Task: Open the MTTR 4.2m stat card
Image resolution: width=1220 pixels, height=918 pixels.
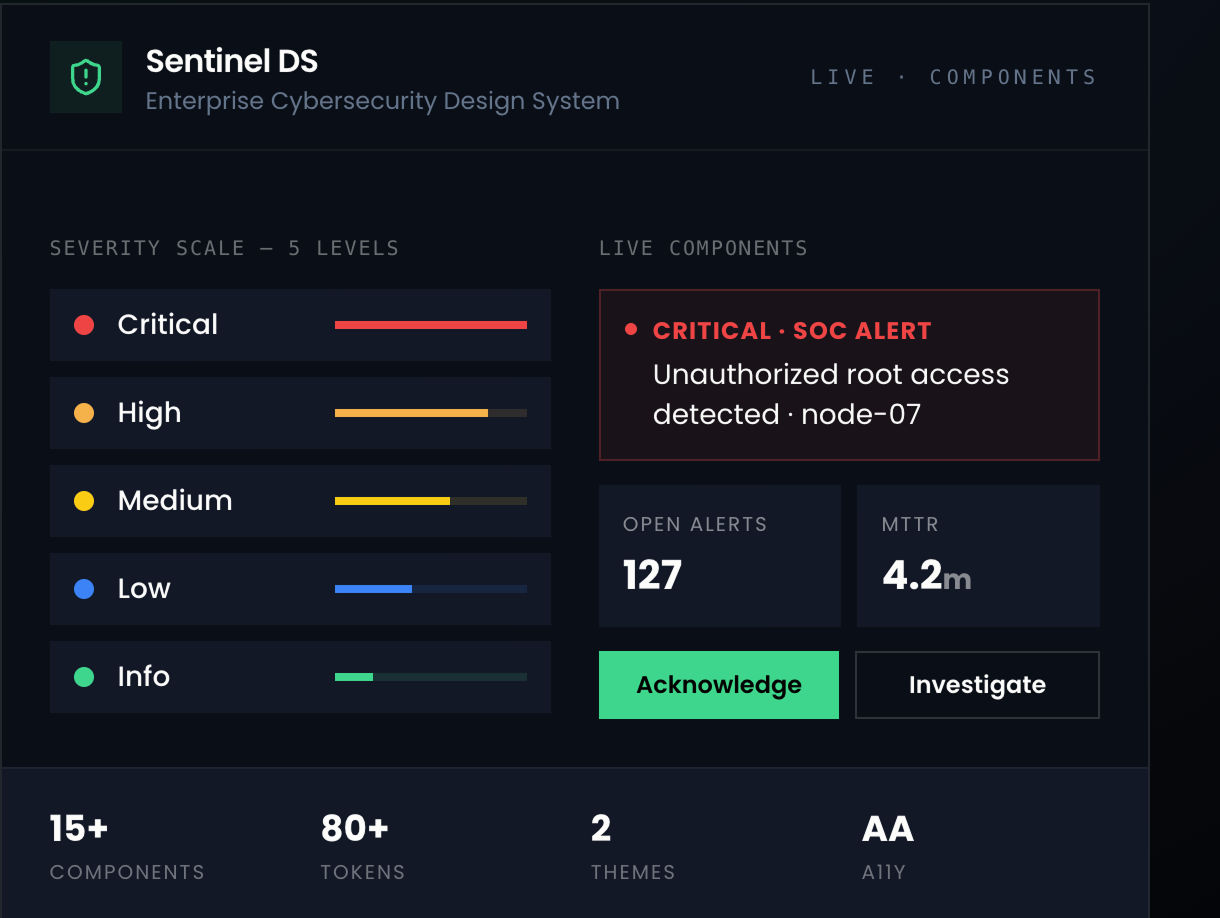Action: 978,556
